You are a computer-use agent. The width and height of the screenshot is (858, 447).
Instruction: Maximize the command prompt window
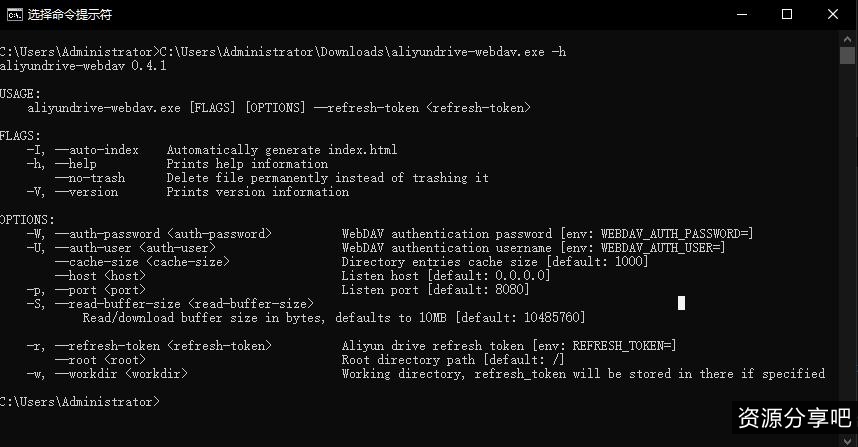787,14
